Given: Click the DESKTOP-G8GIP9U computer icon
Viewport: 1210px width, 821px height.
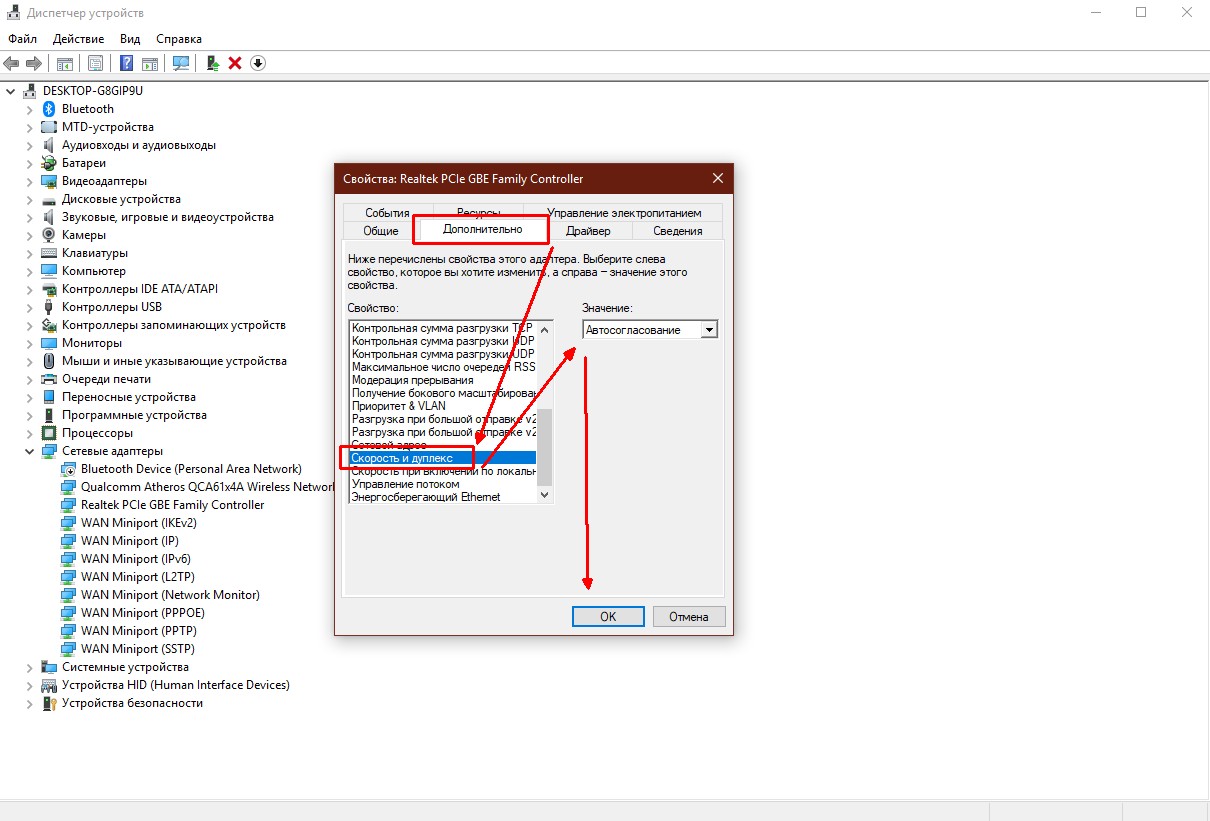Looking at the screenshot, I should 30,91.
